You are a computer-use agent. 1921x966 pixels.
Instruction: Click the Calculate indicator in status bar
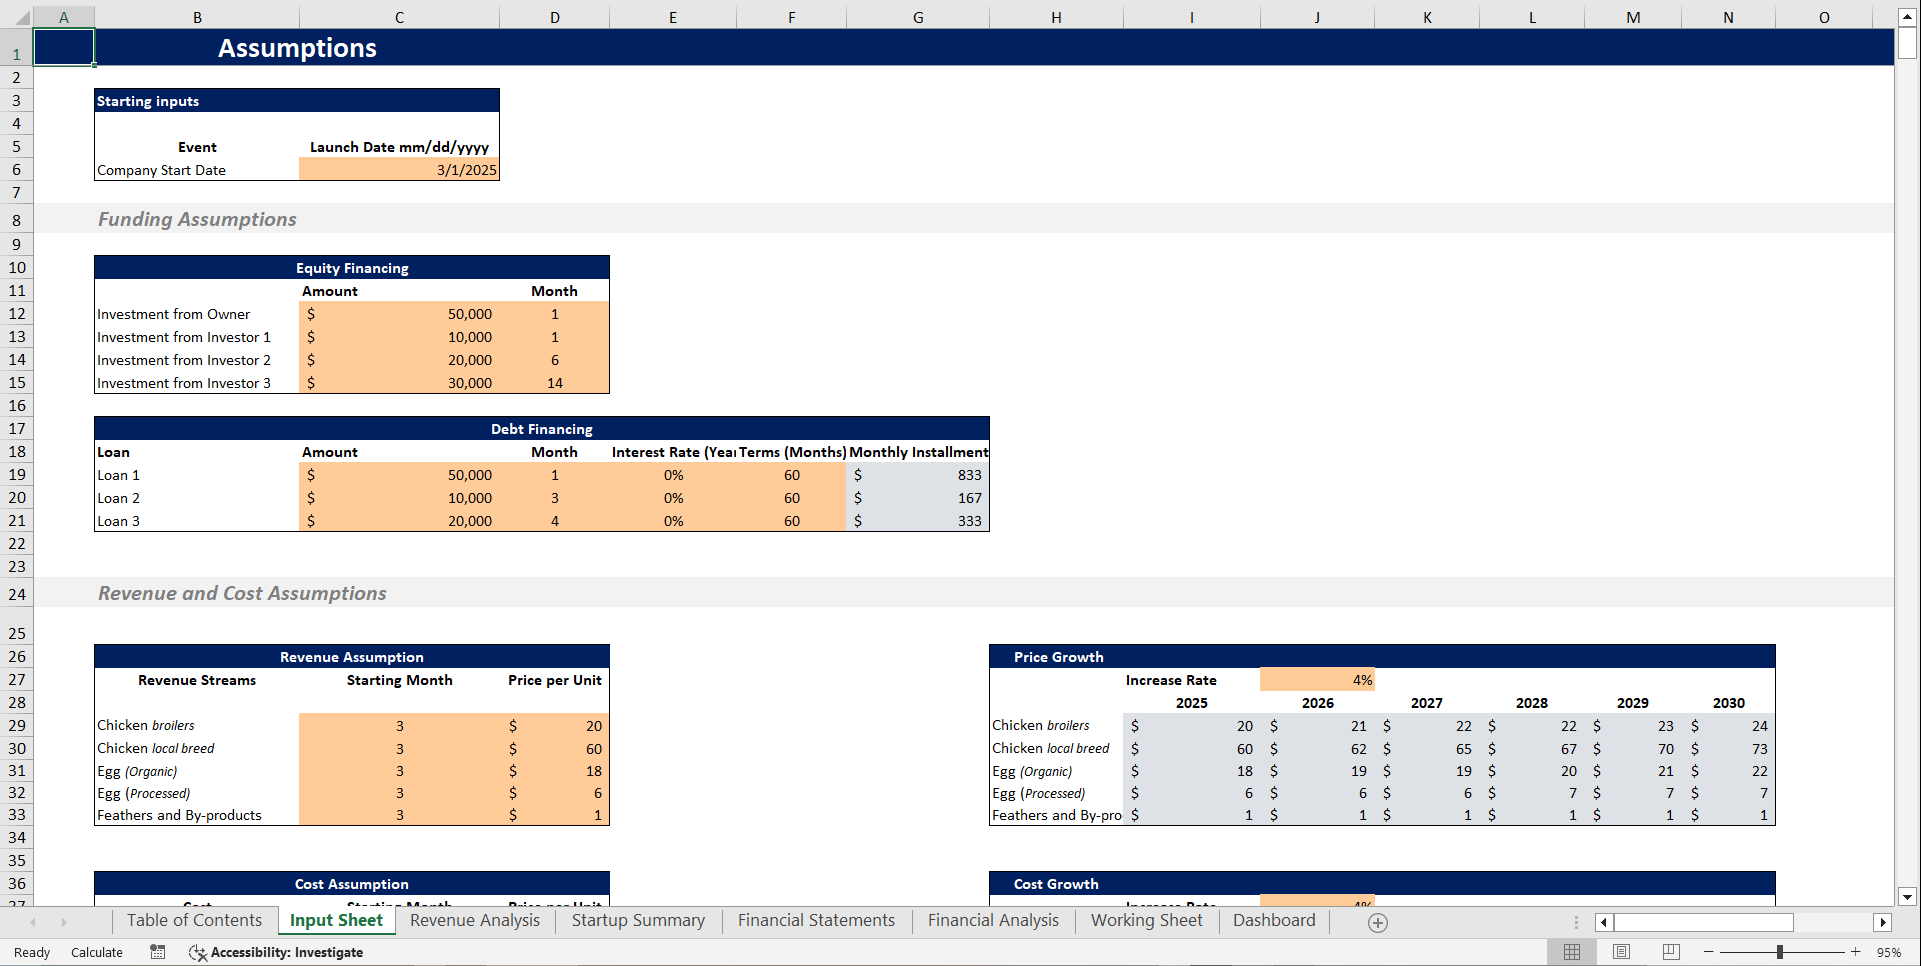[x=96, y=952]
